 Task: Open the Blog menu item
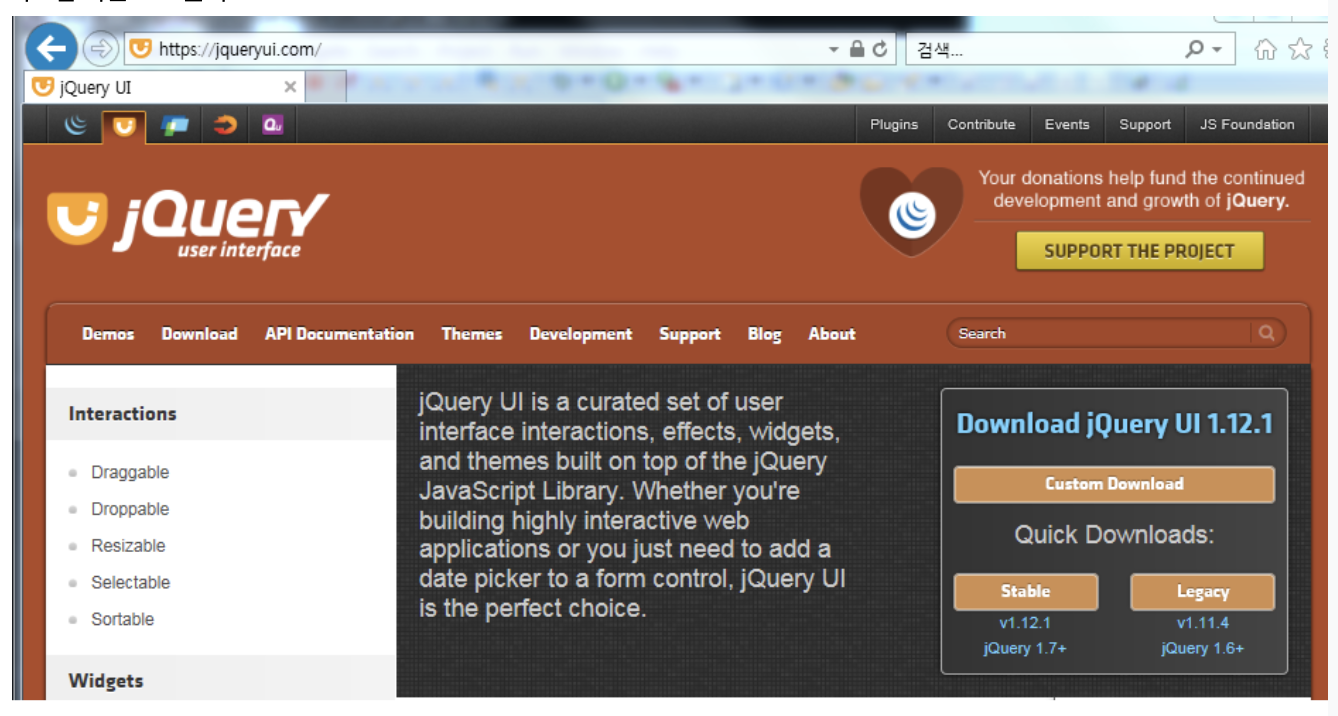764,334
